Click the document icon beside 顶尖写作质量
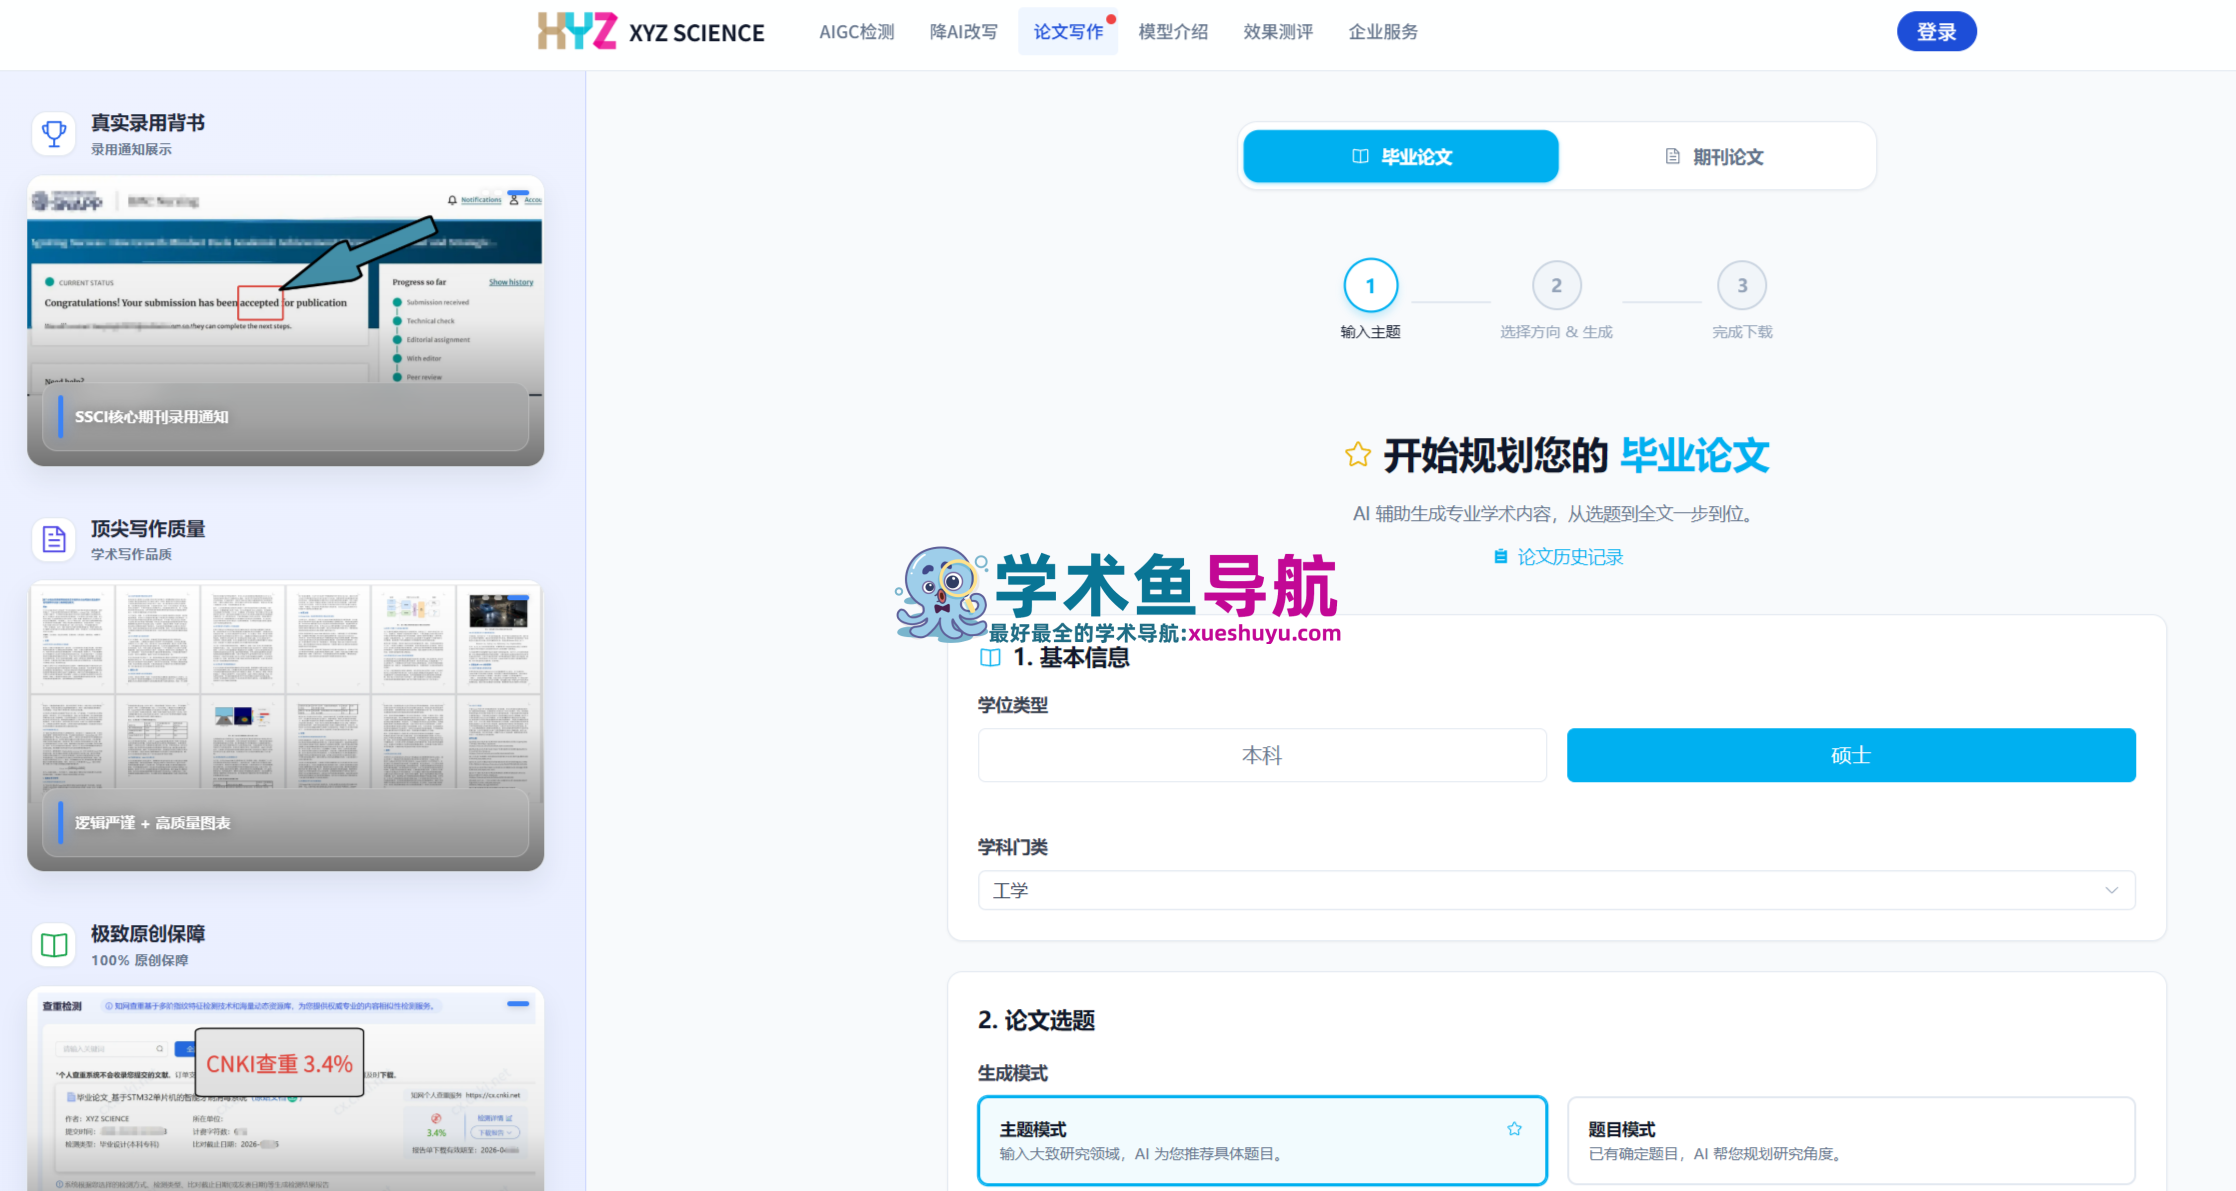Screen dimensions: 2236x1191 pos(54,539)
